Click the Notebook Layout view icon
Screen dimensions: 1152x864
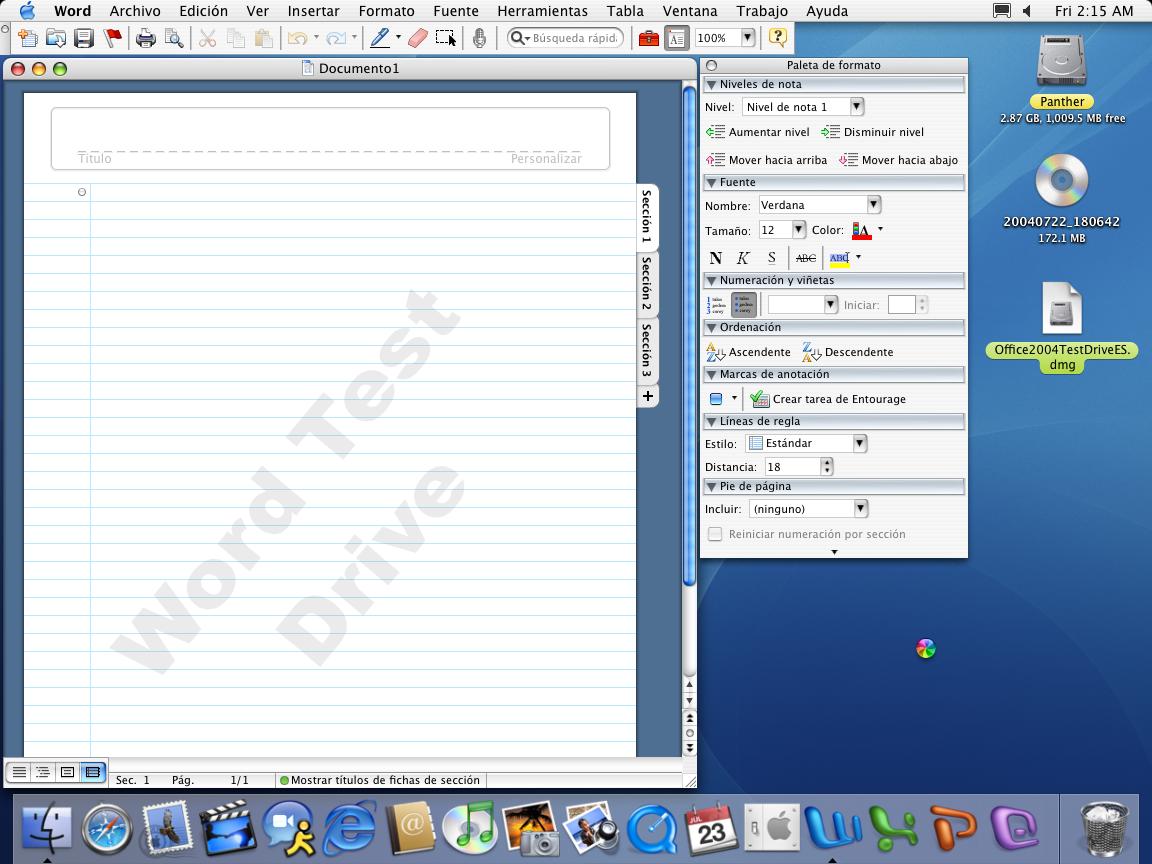[x=93, y=772]
